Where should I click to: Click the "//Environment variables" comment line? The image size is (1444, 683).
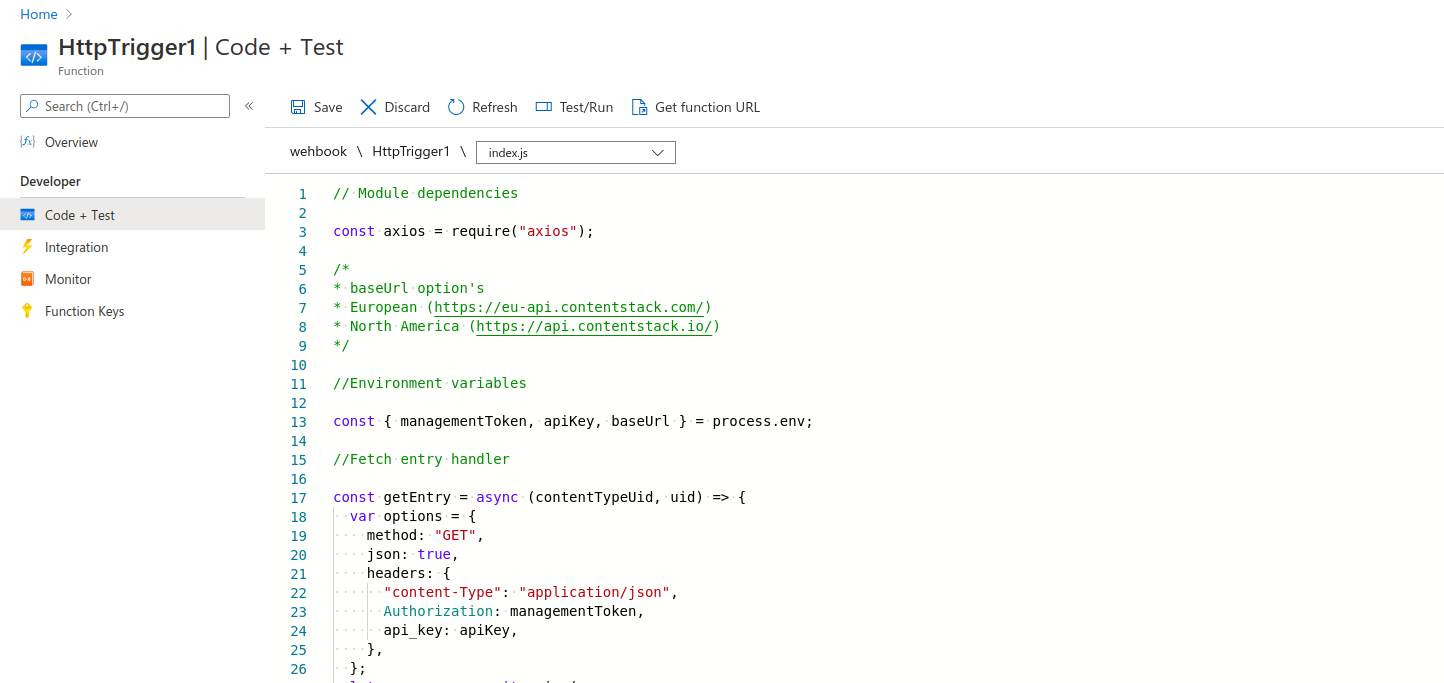click(x=430, y=383)
